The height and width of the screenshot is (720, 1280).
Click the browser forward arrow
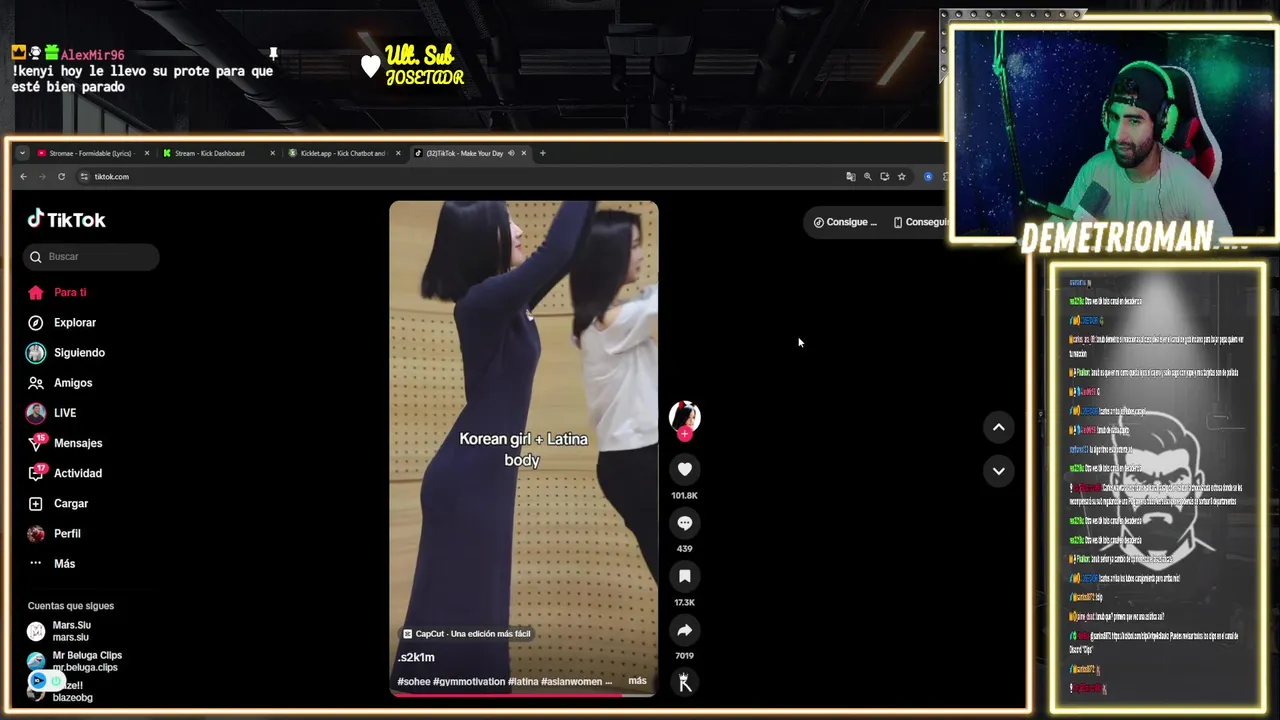(42, 177)
